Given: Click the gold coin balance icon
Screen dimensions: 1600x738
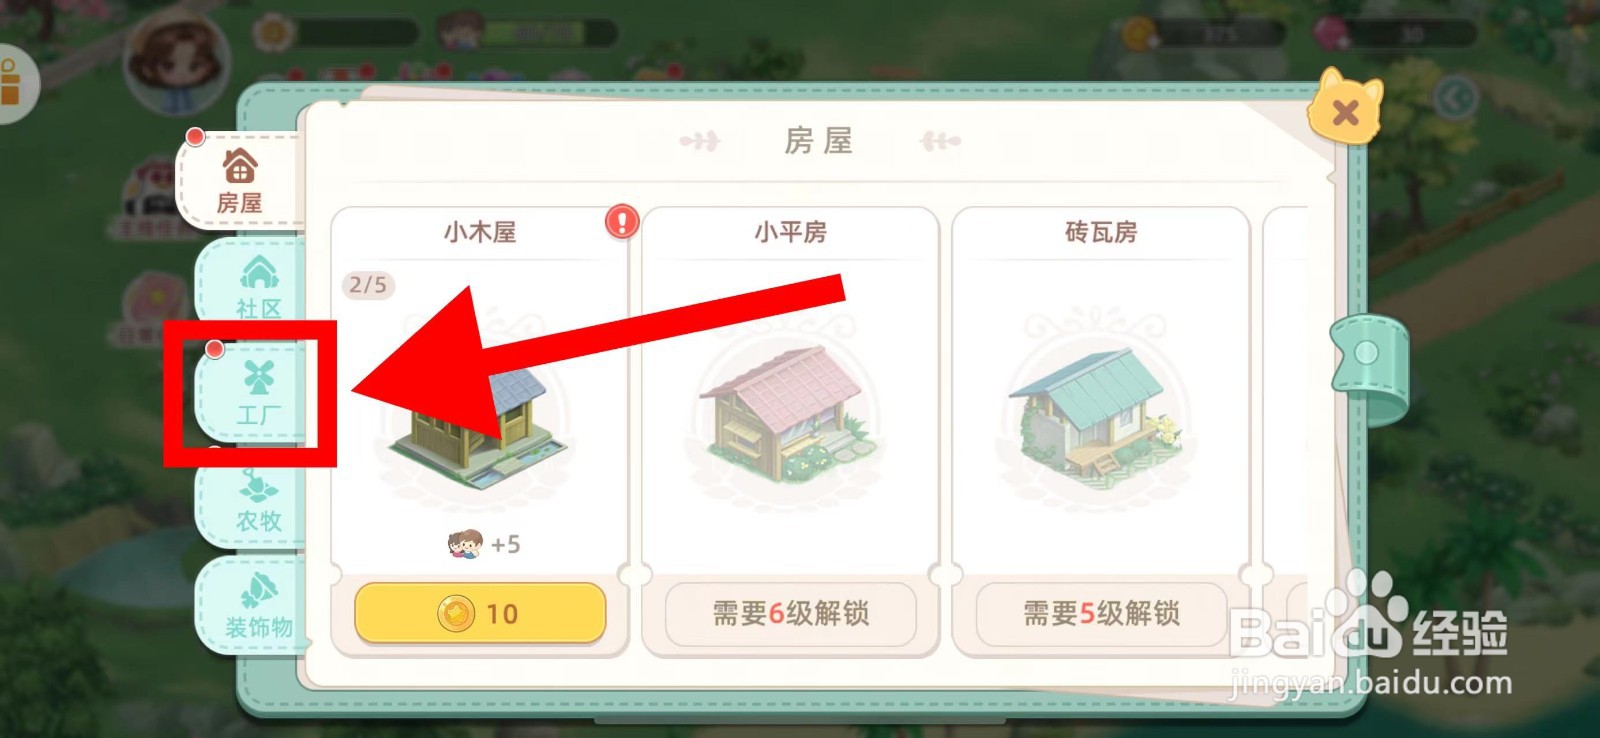Looking at the screenshot, I should (x=1138, y=34).
